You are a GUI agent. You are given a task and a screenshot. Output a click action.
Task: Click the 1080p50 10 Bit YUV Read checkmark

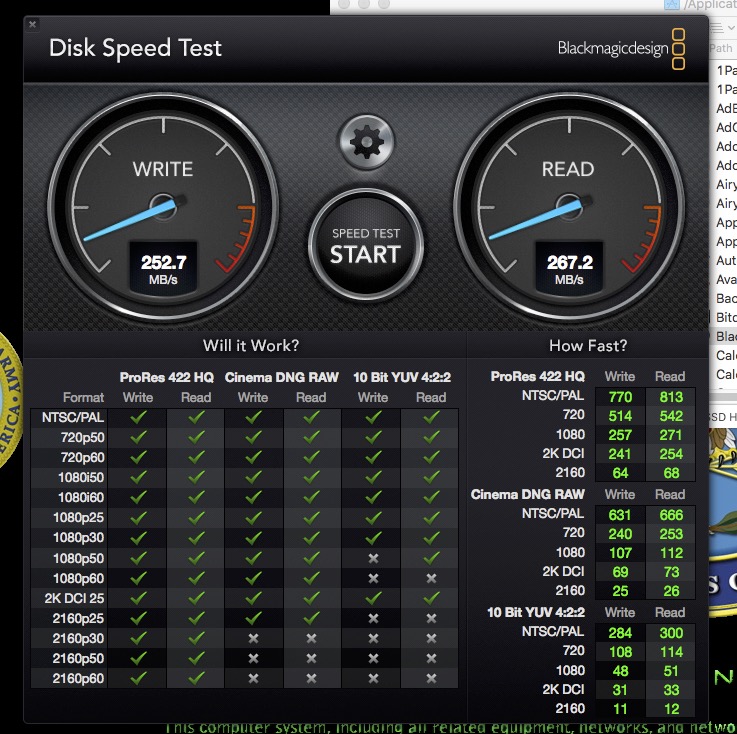pos(431,558)
